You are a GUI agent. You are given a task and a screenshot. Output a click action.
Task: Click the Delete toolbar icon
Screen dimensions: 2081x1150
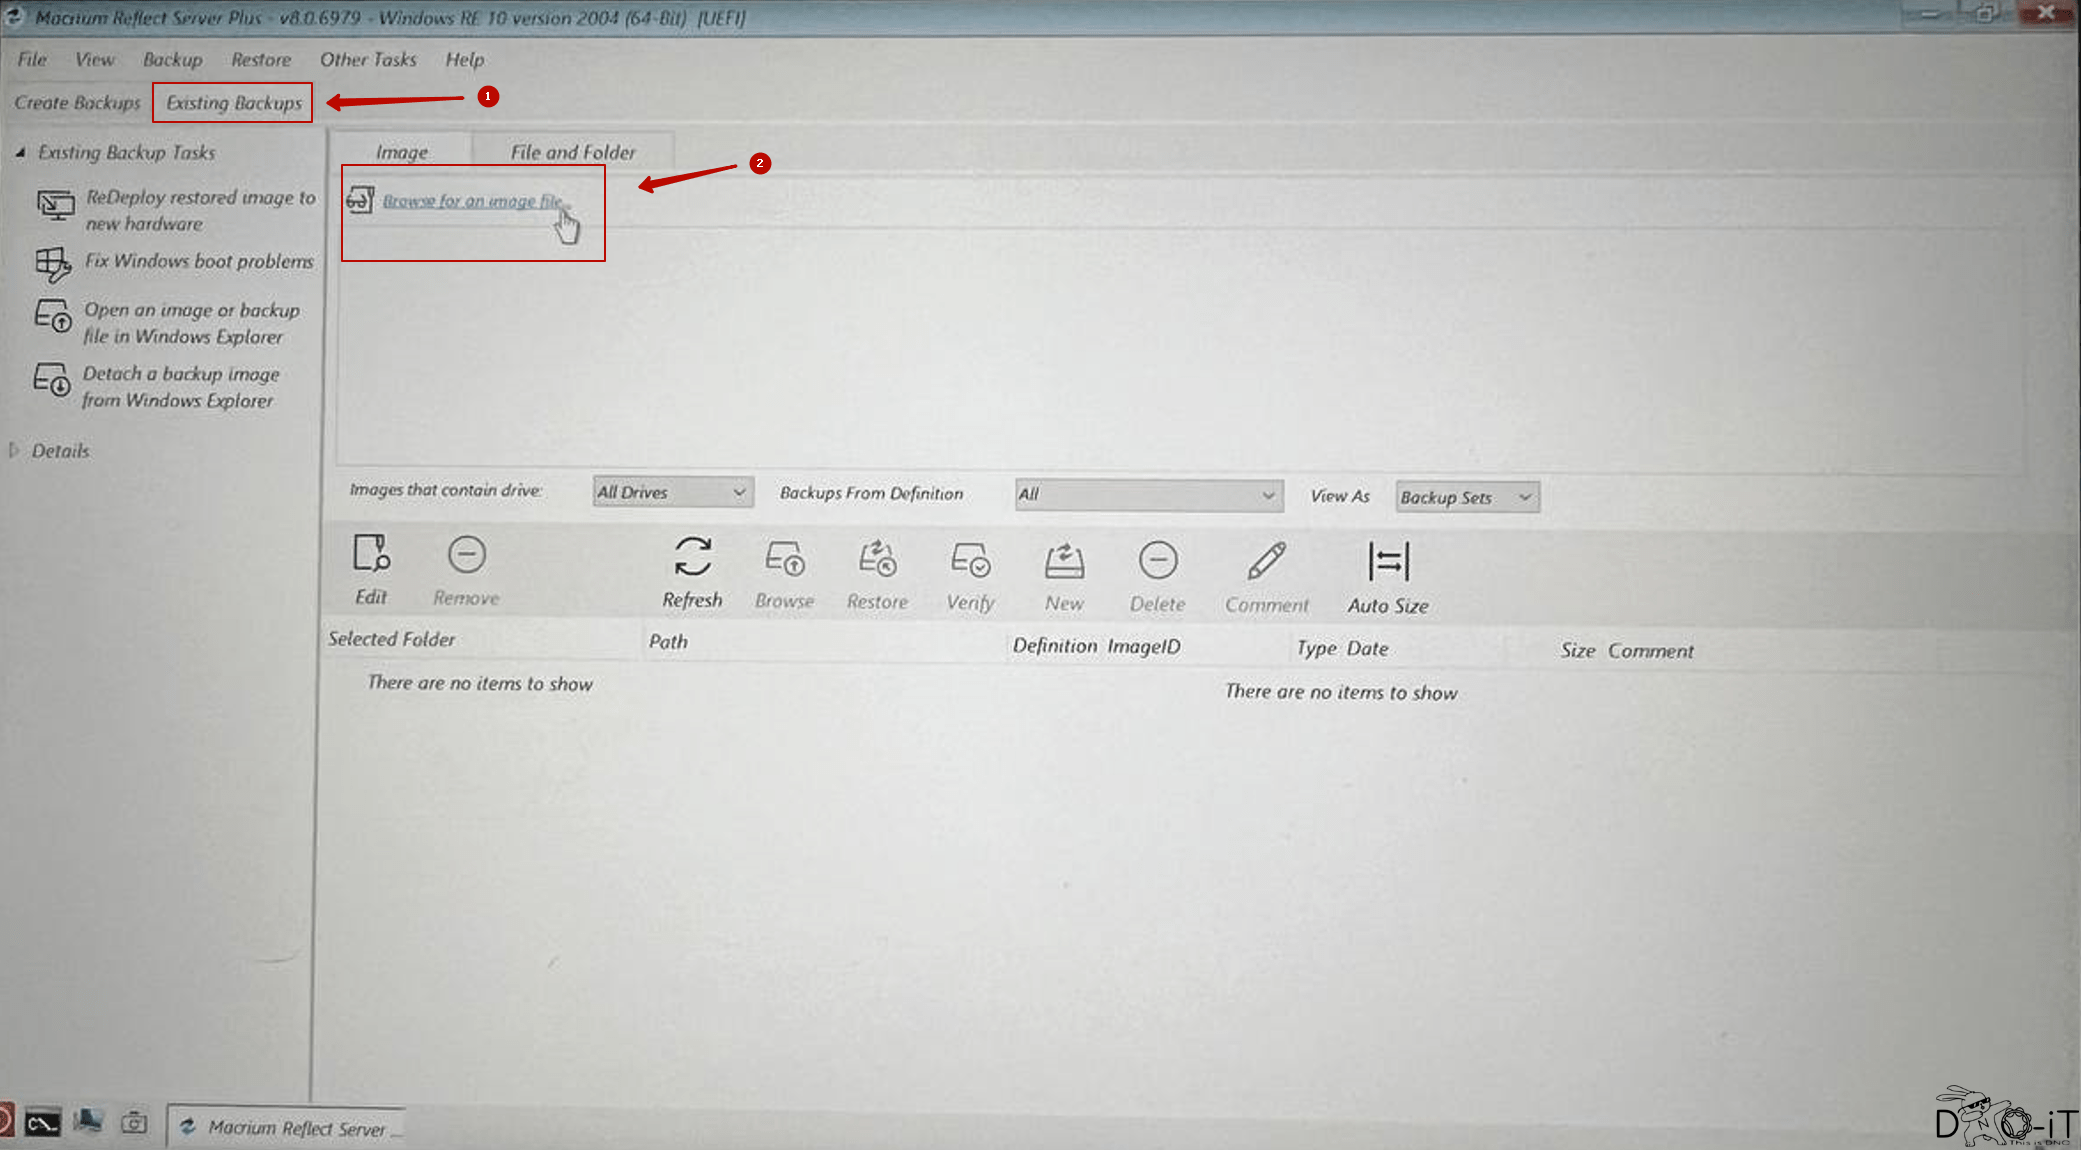point(1157,562)
